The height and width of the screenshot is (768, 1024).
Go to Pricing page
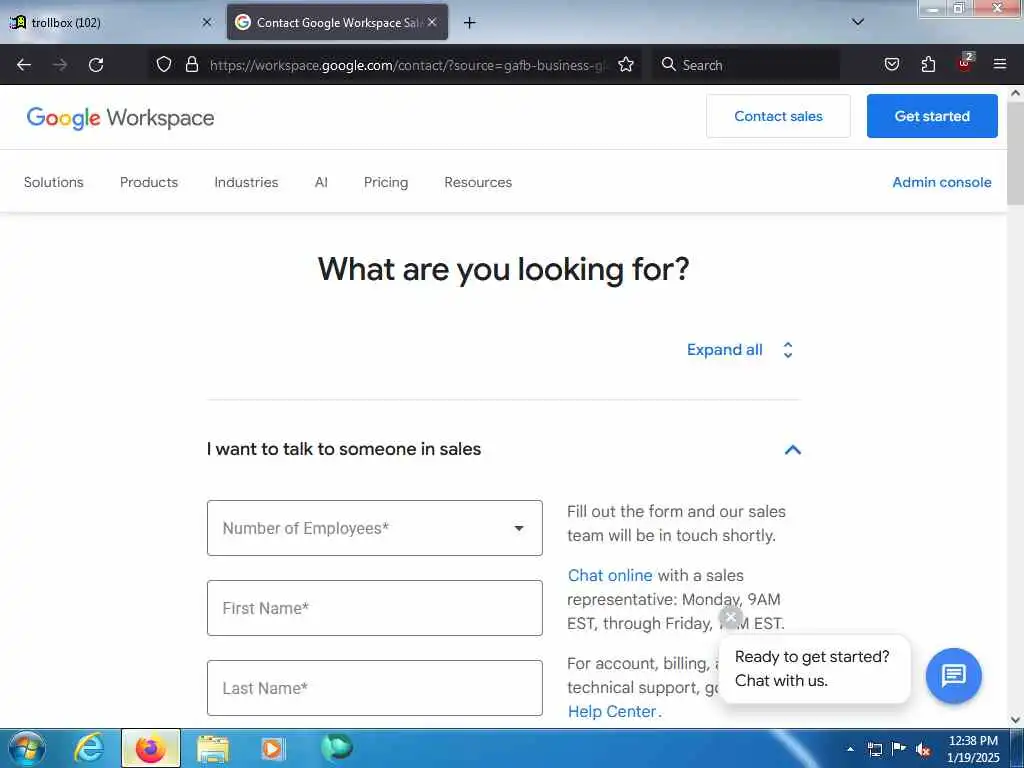386,182
